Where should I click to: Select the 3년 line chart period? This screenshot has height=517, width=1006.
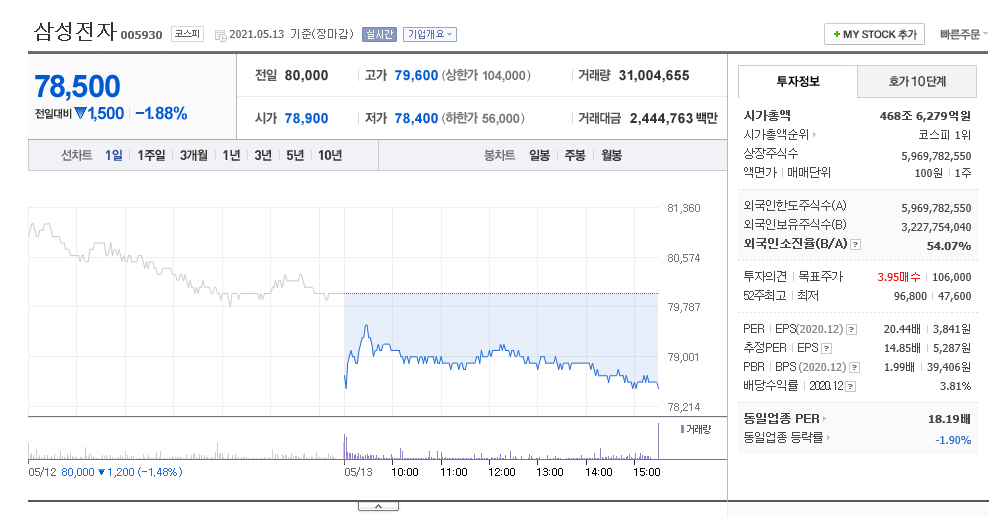pyautogui.click(x=263, y=155)
